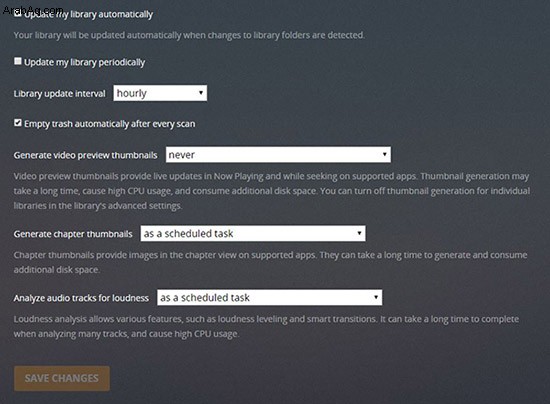The height and width of the screenshot is (404, 550).
Task: Click the Update my library automatically label text
Action: pos(88,14)
